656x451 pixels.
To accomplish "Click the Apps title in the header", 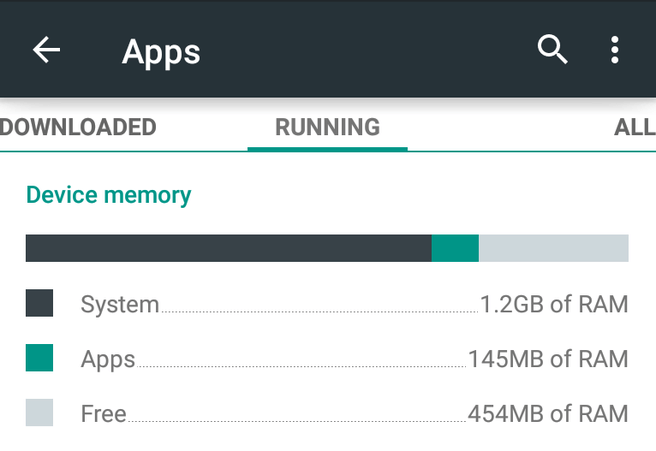I will click(x=161, y=51).
